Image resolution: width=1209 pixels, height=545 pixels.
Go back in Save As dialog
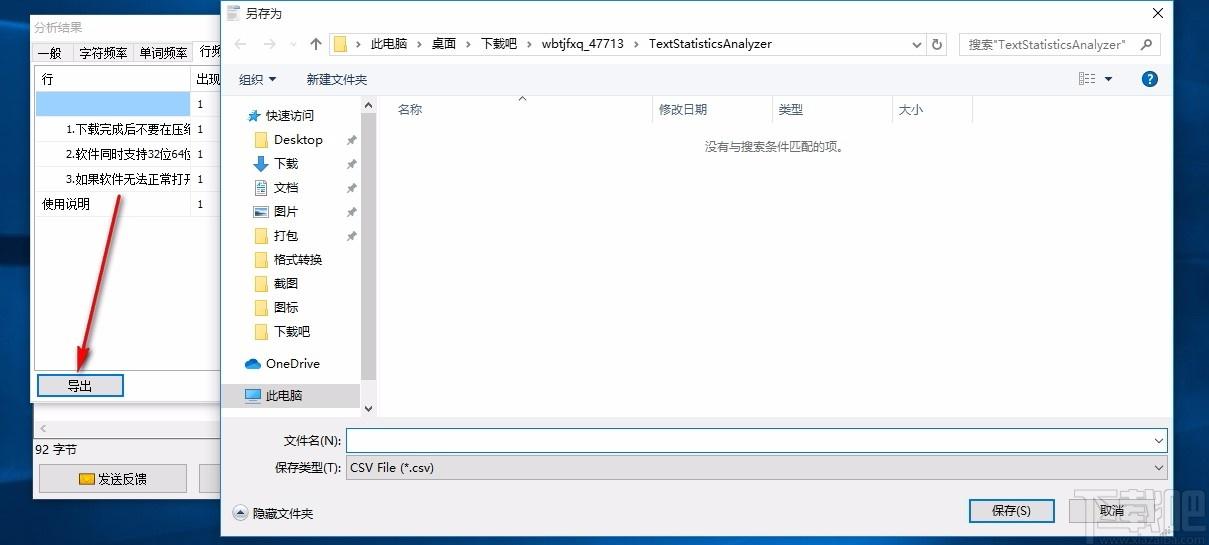[x=240, y=44]
